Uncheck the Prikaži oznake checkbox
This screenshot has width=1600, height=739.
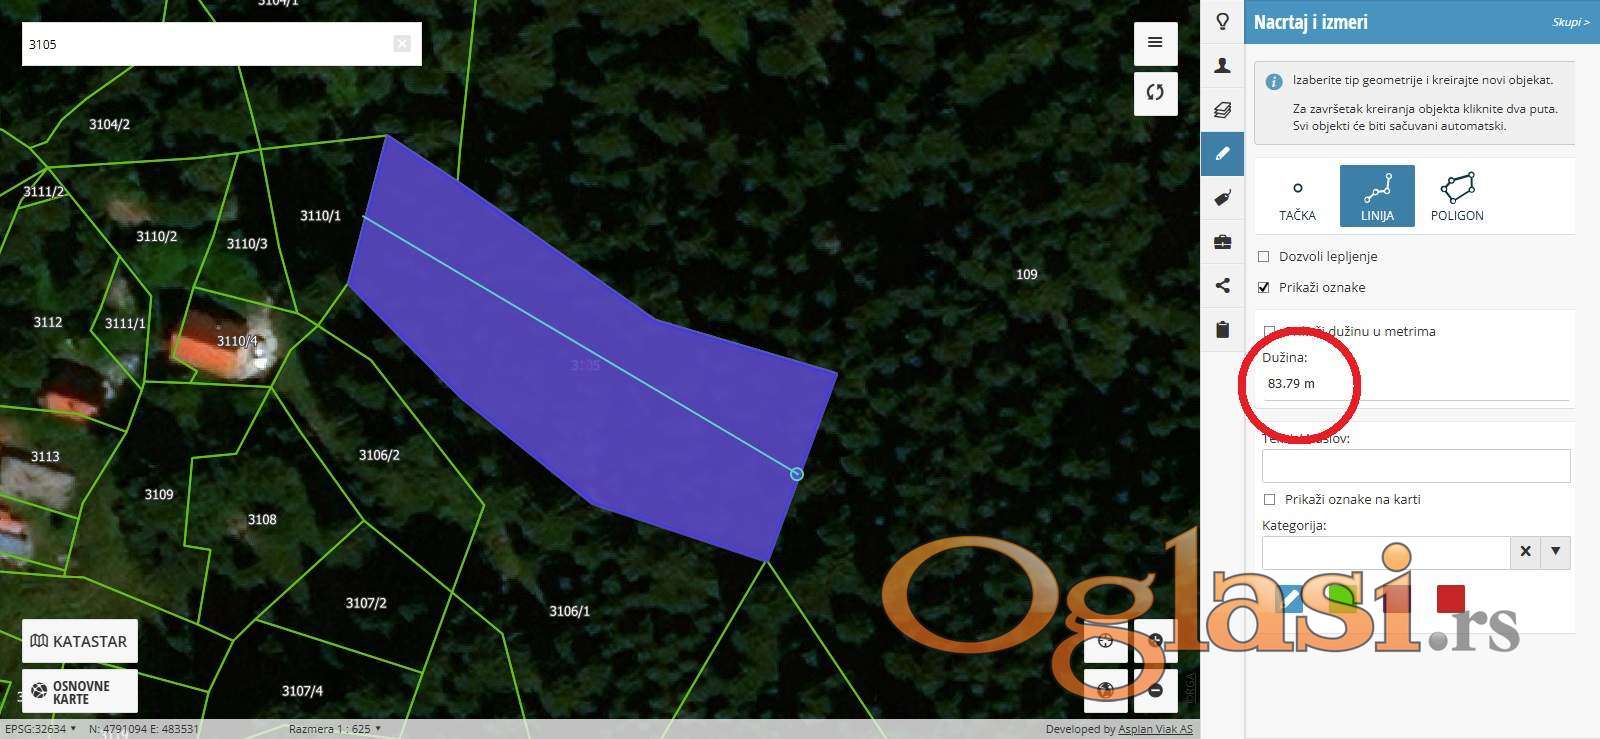(x=1264, y=288)
